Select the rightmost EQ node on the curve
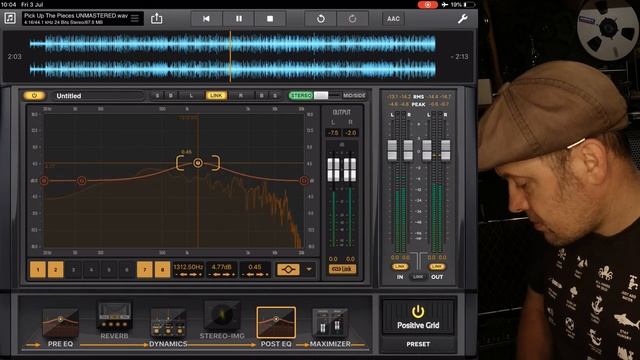 tap(304, 180)
